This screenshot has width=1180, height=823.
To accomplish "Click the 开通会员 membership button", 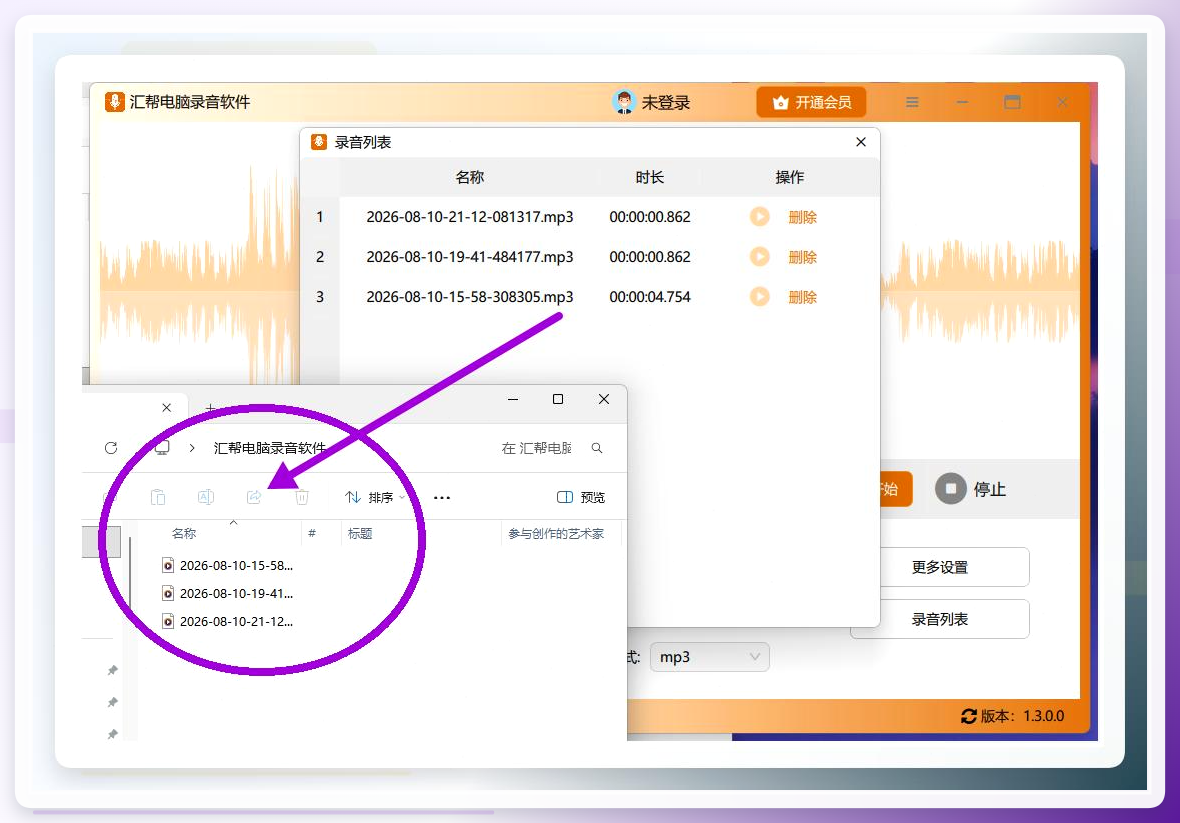I will tap(811, 102).
